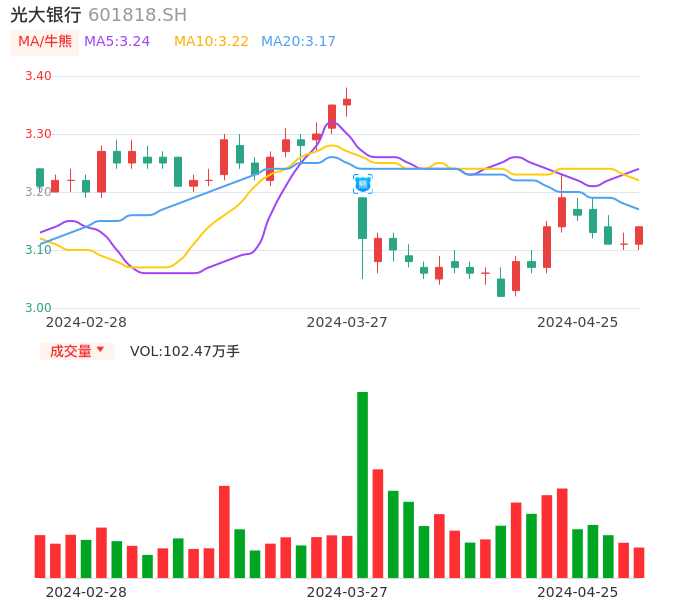Select the 2024-03-27 date on the price axis
The image size is (686, 606).
click(347, 322)
